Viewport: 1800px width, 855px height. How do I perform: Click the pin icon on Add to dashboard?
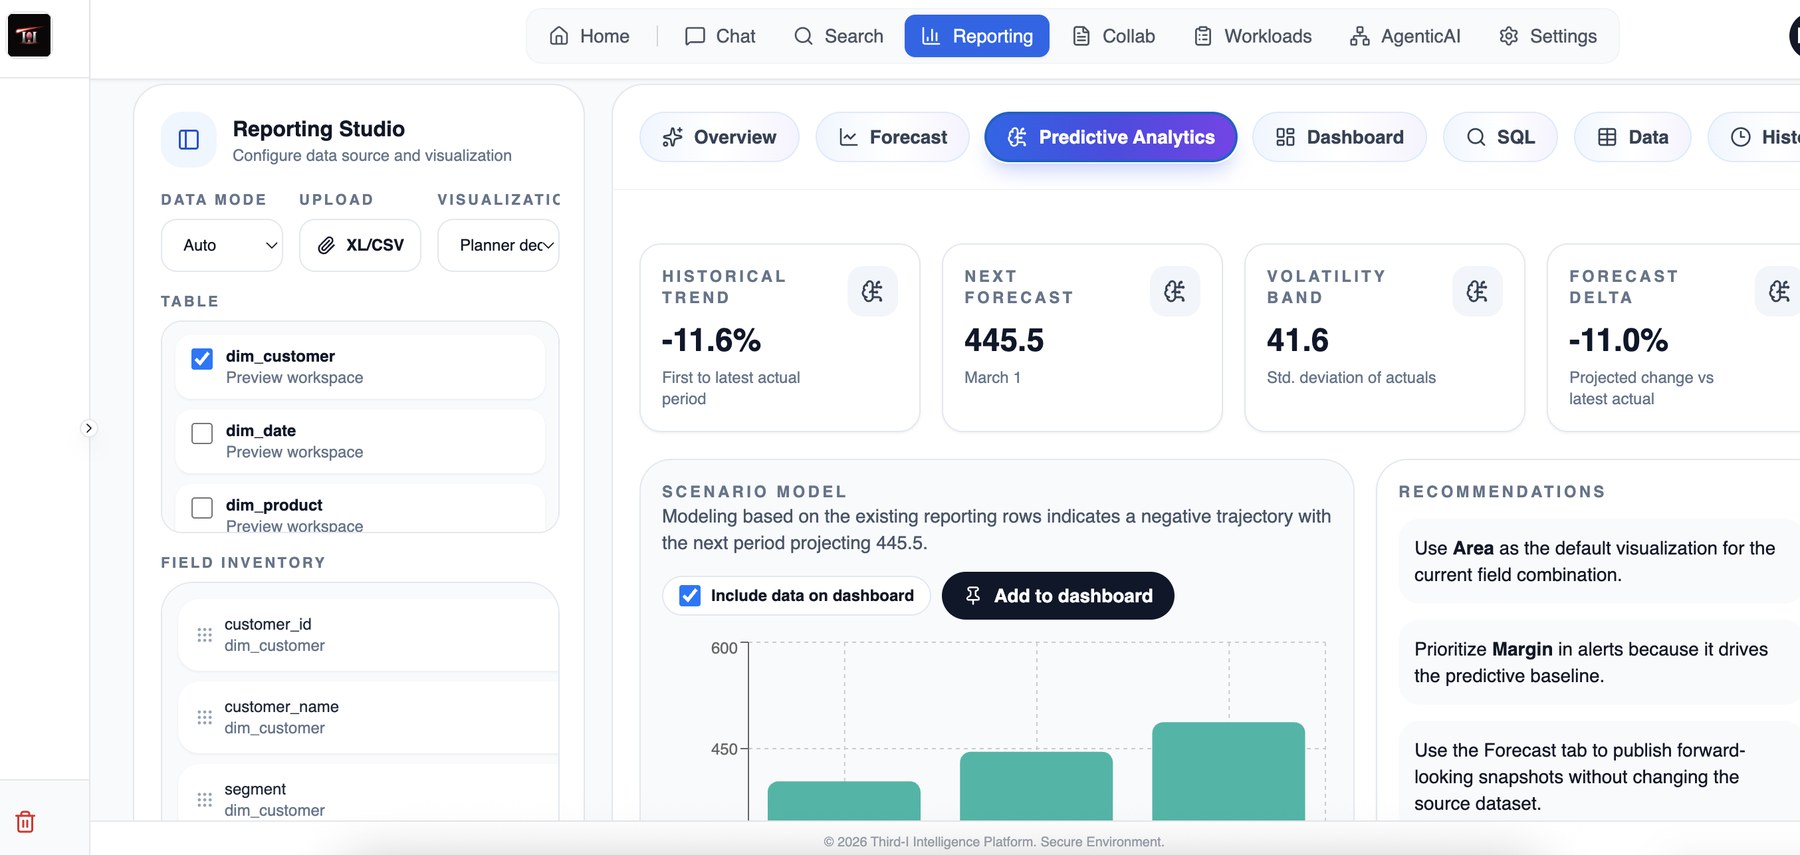pyautogui.click(x=973, y=596)
